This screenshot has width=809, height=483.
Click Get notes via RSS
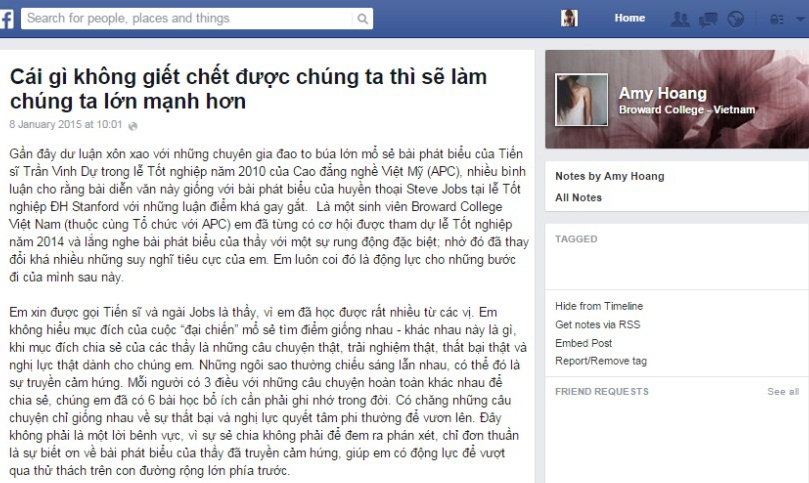click(x=597, y=325)
